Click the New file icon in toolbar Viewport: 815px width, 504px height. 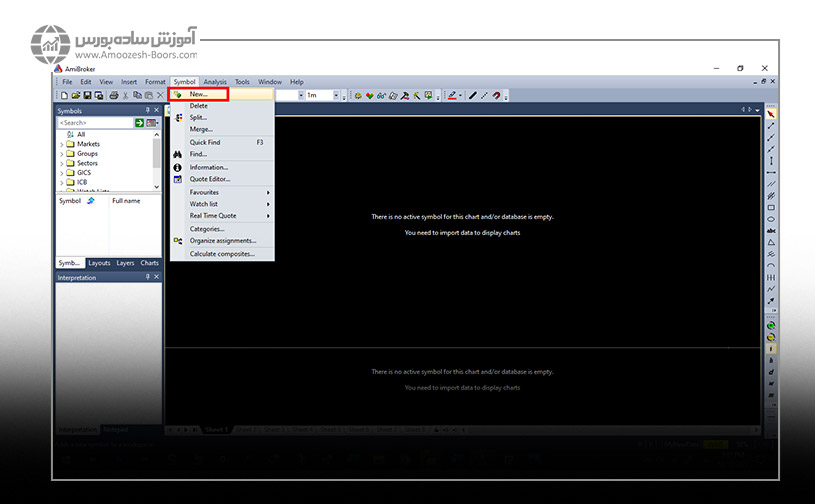coord(64,95)
